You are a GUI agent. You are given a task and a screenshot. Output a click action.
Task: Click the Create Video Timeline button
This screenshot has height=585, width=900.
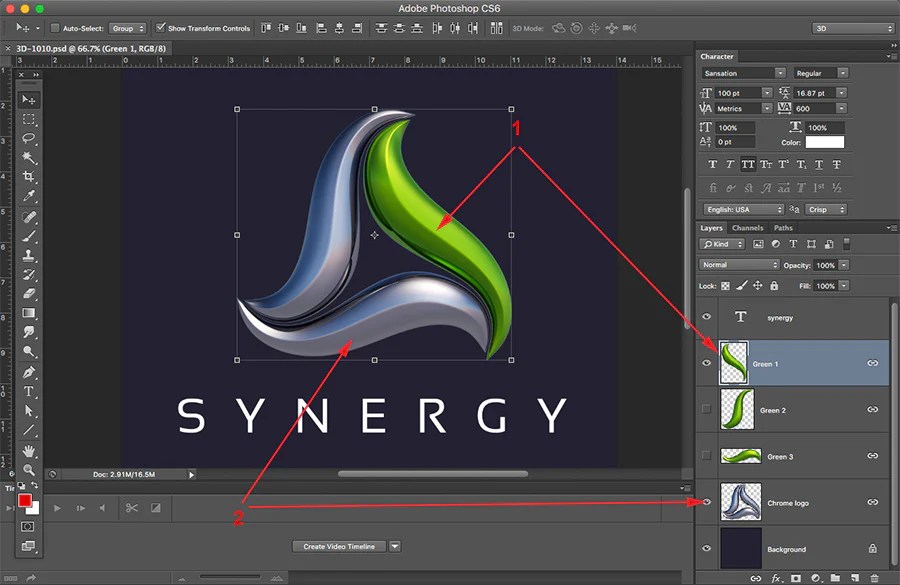click(x=339, y=546)
